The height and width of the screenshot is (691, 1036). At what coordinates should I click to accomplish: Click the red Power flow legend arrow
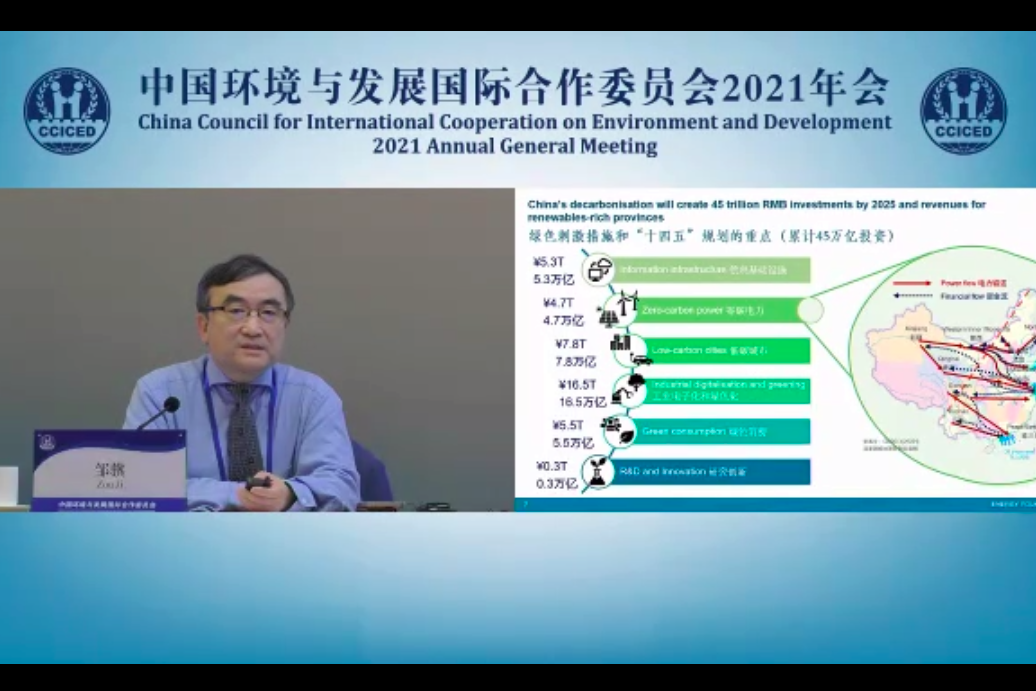(914, 283)
